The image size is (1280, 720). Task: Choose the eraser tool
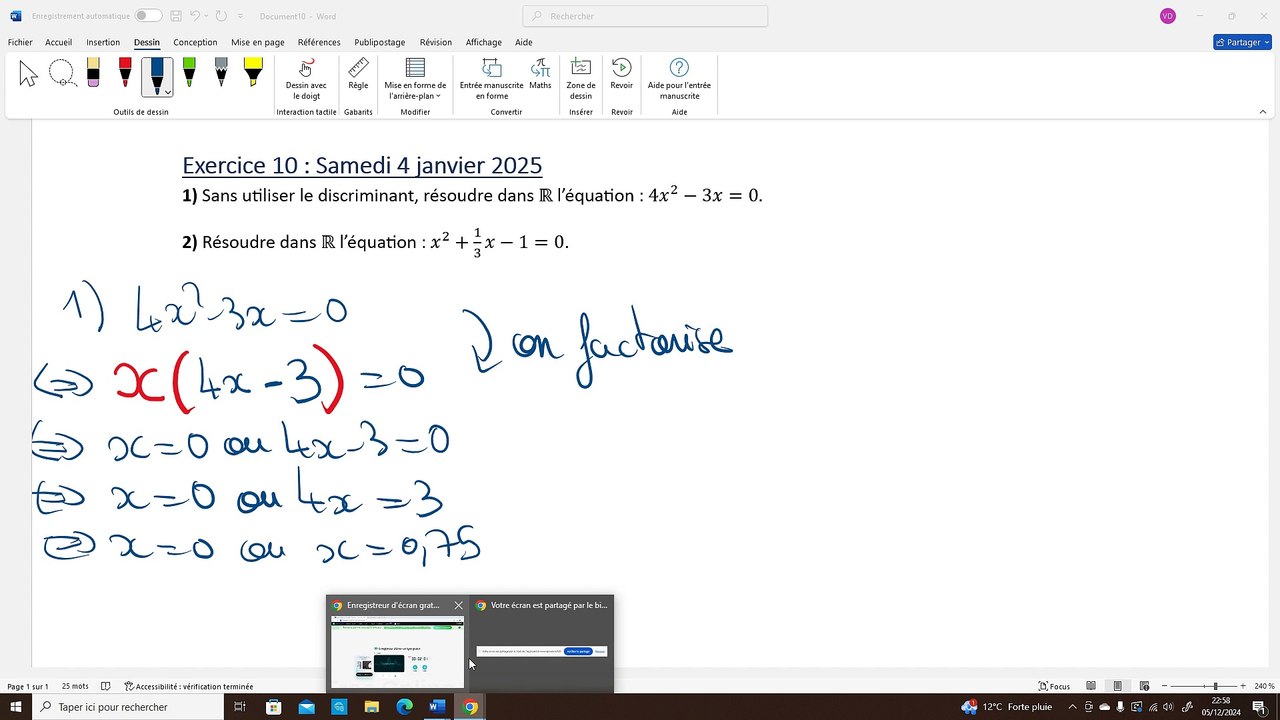(x=93, y=72)
